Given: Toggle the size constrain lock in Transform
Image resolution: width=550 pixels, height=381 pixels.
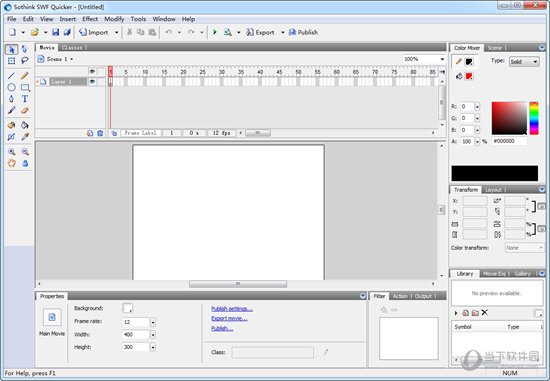Looking at the screenshot, I should (542, 206).
